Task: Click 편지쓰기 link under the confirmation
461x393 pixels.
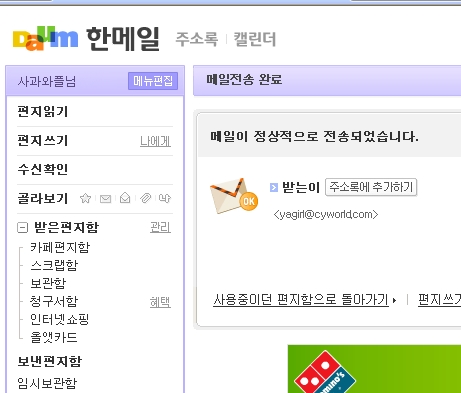Action: click(x=440, y=300)
